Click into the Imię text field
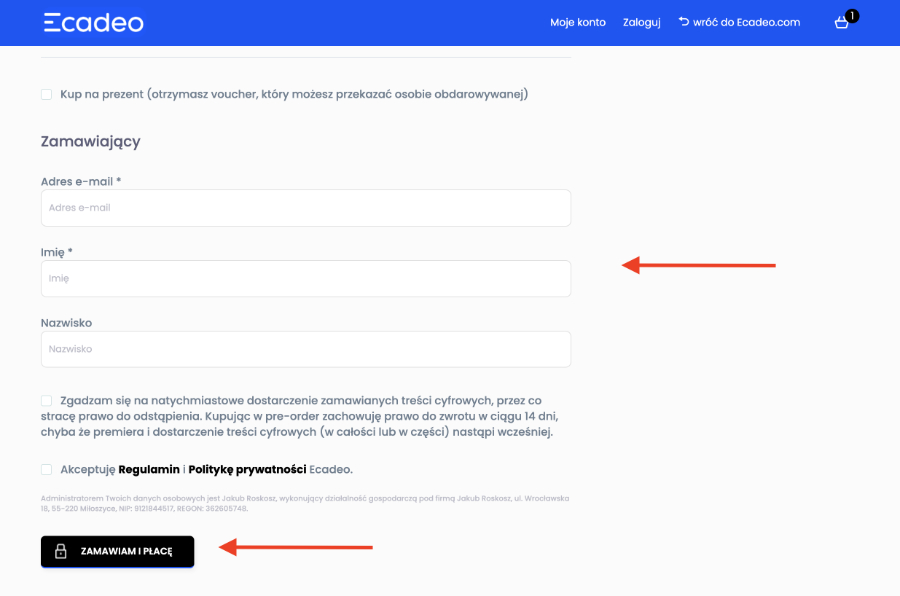Image resolution: width=900 pixels, height=596 pixels. [x=305, y=279]
